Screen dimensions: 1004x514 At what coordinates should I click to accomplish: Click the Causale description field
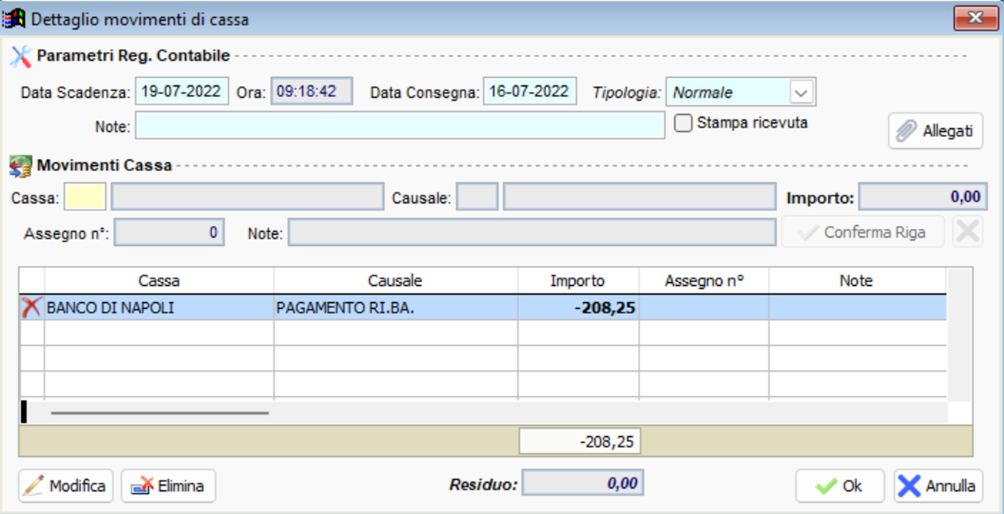[x=640, y=197]
